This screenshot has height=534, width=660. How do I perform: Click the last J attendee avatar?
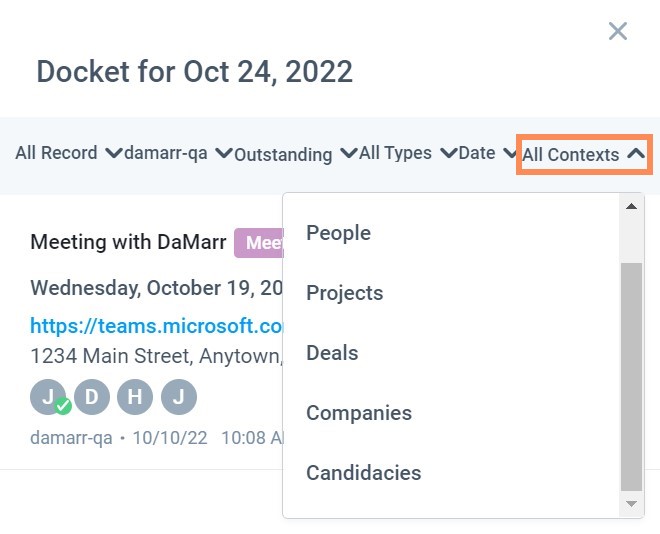coord(178,397)
